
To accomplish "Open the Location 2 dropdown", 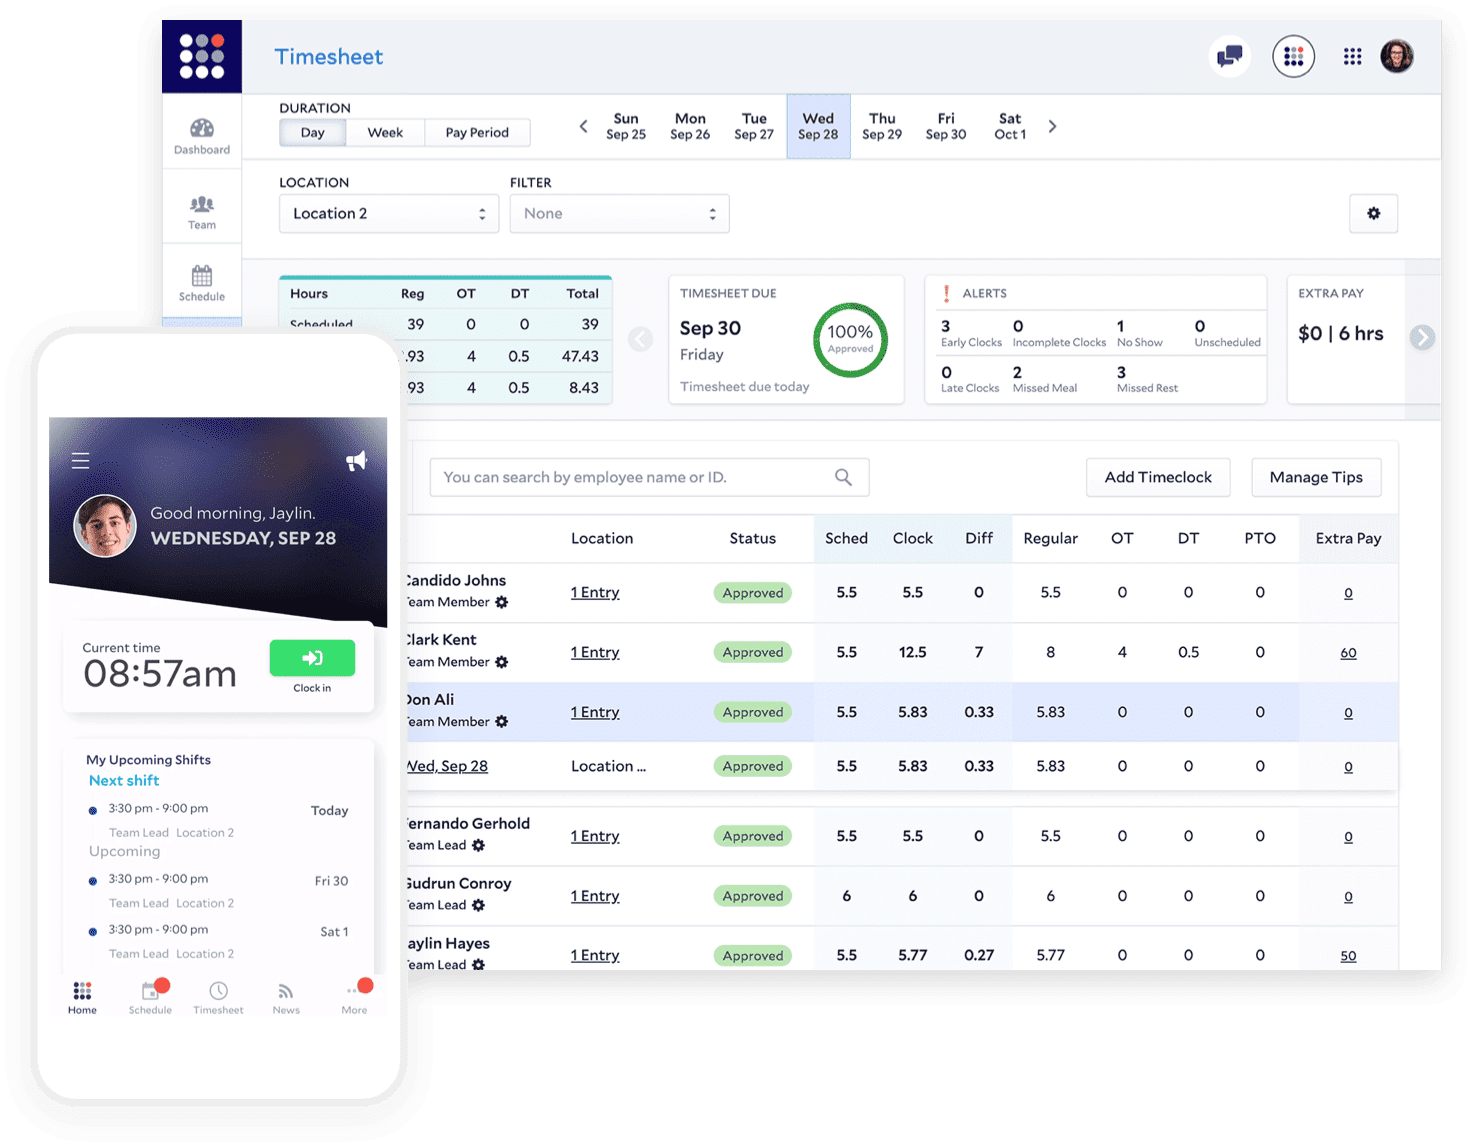I will 389,213.
